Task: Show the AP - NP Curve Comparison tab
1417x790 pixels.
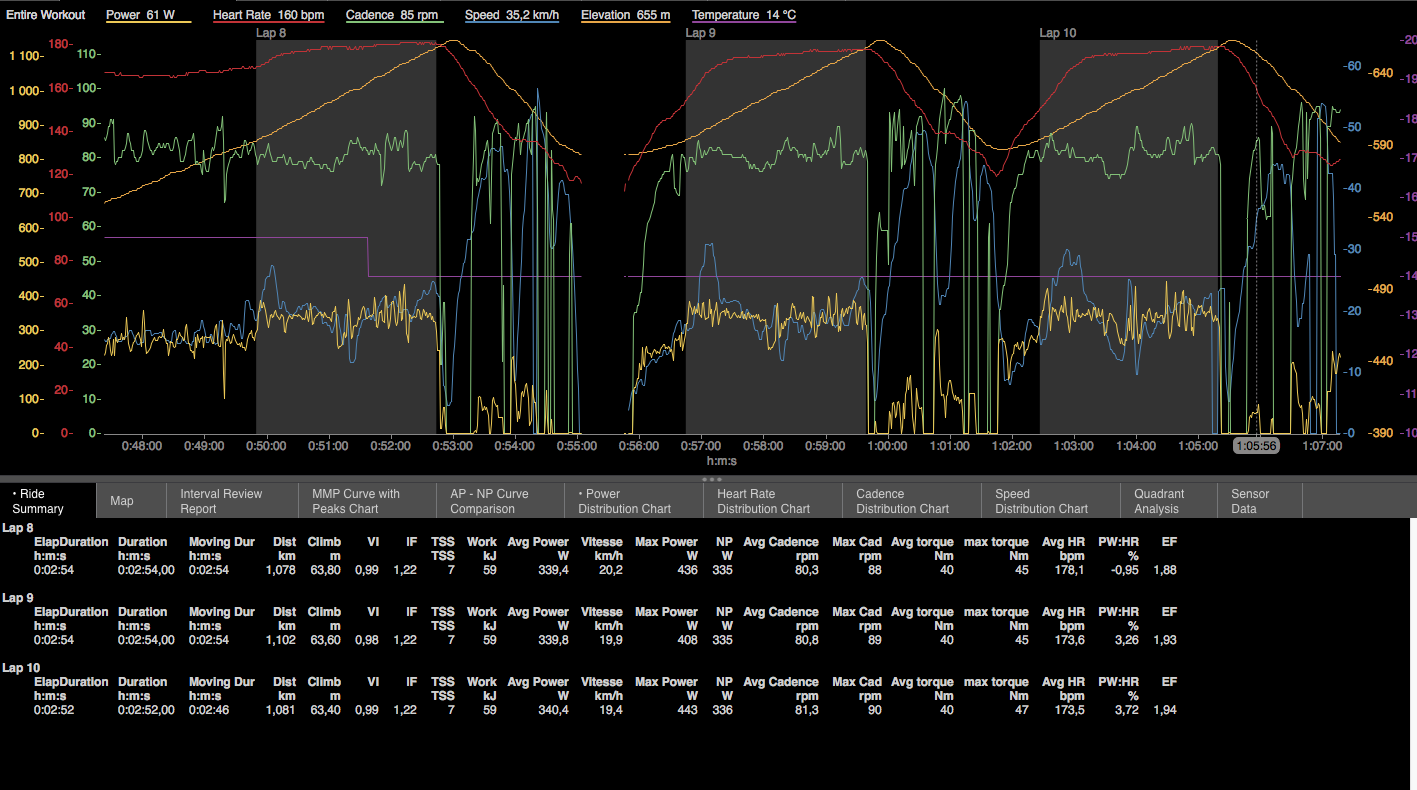Action: coord(489,501)
